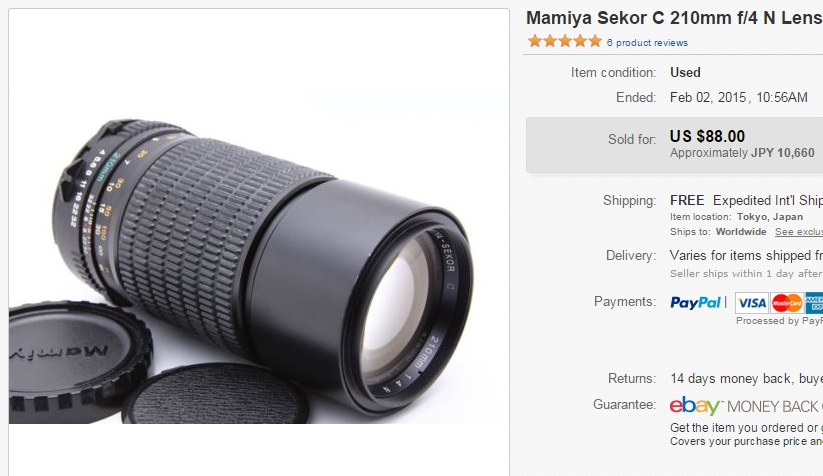The image size is (823, 476).
Task: Click the Varies for items shipped delivery text
Action: (746, 256)
